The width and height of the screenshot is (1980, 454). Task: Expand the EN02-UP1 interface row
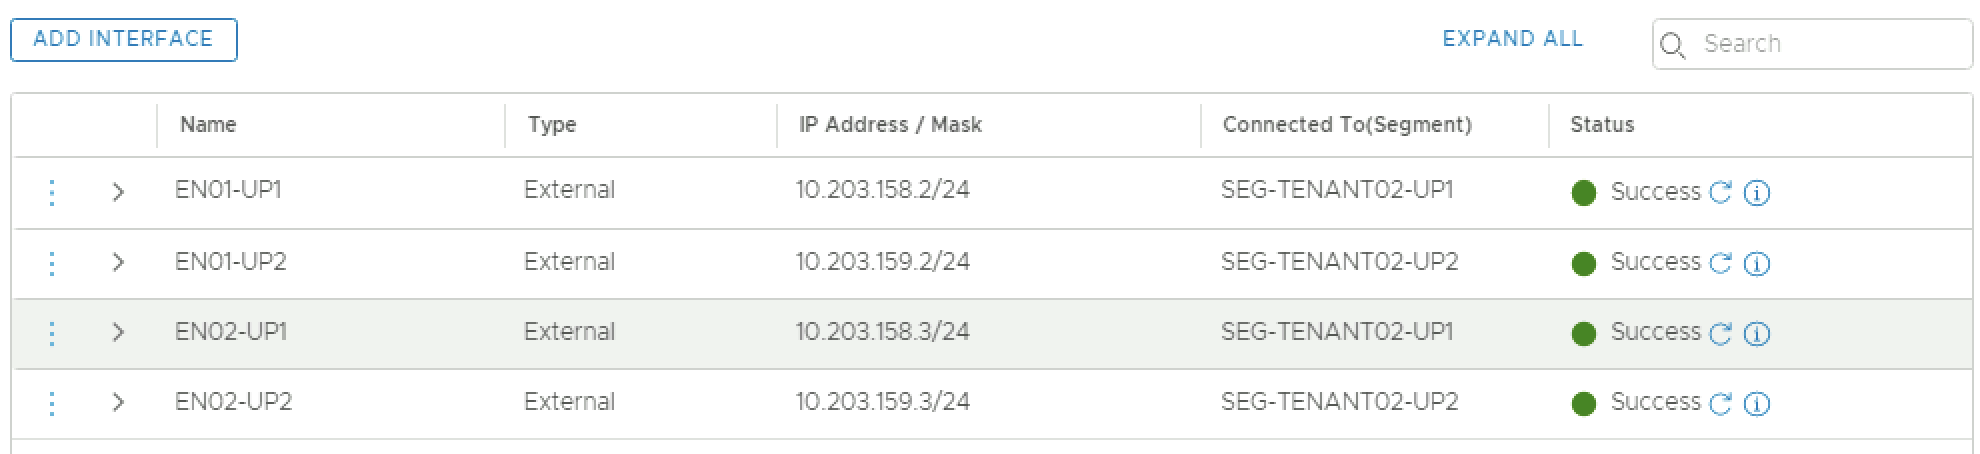[x=118, y=333]
